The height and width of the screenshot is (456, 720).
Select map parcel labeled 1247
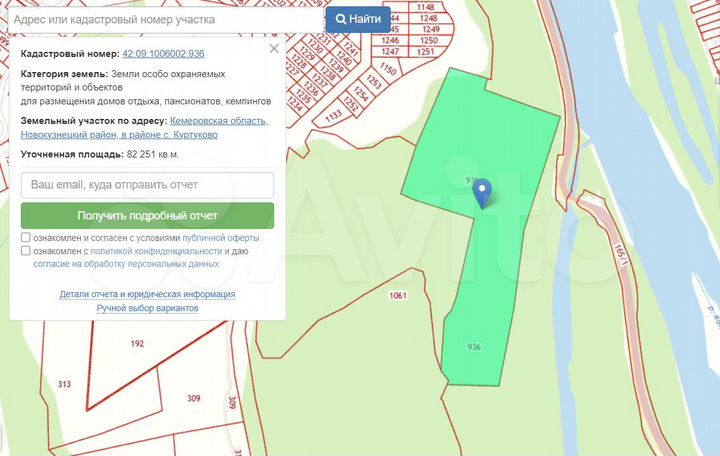click(390, 51)
